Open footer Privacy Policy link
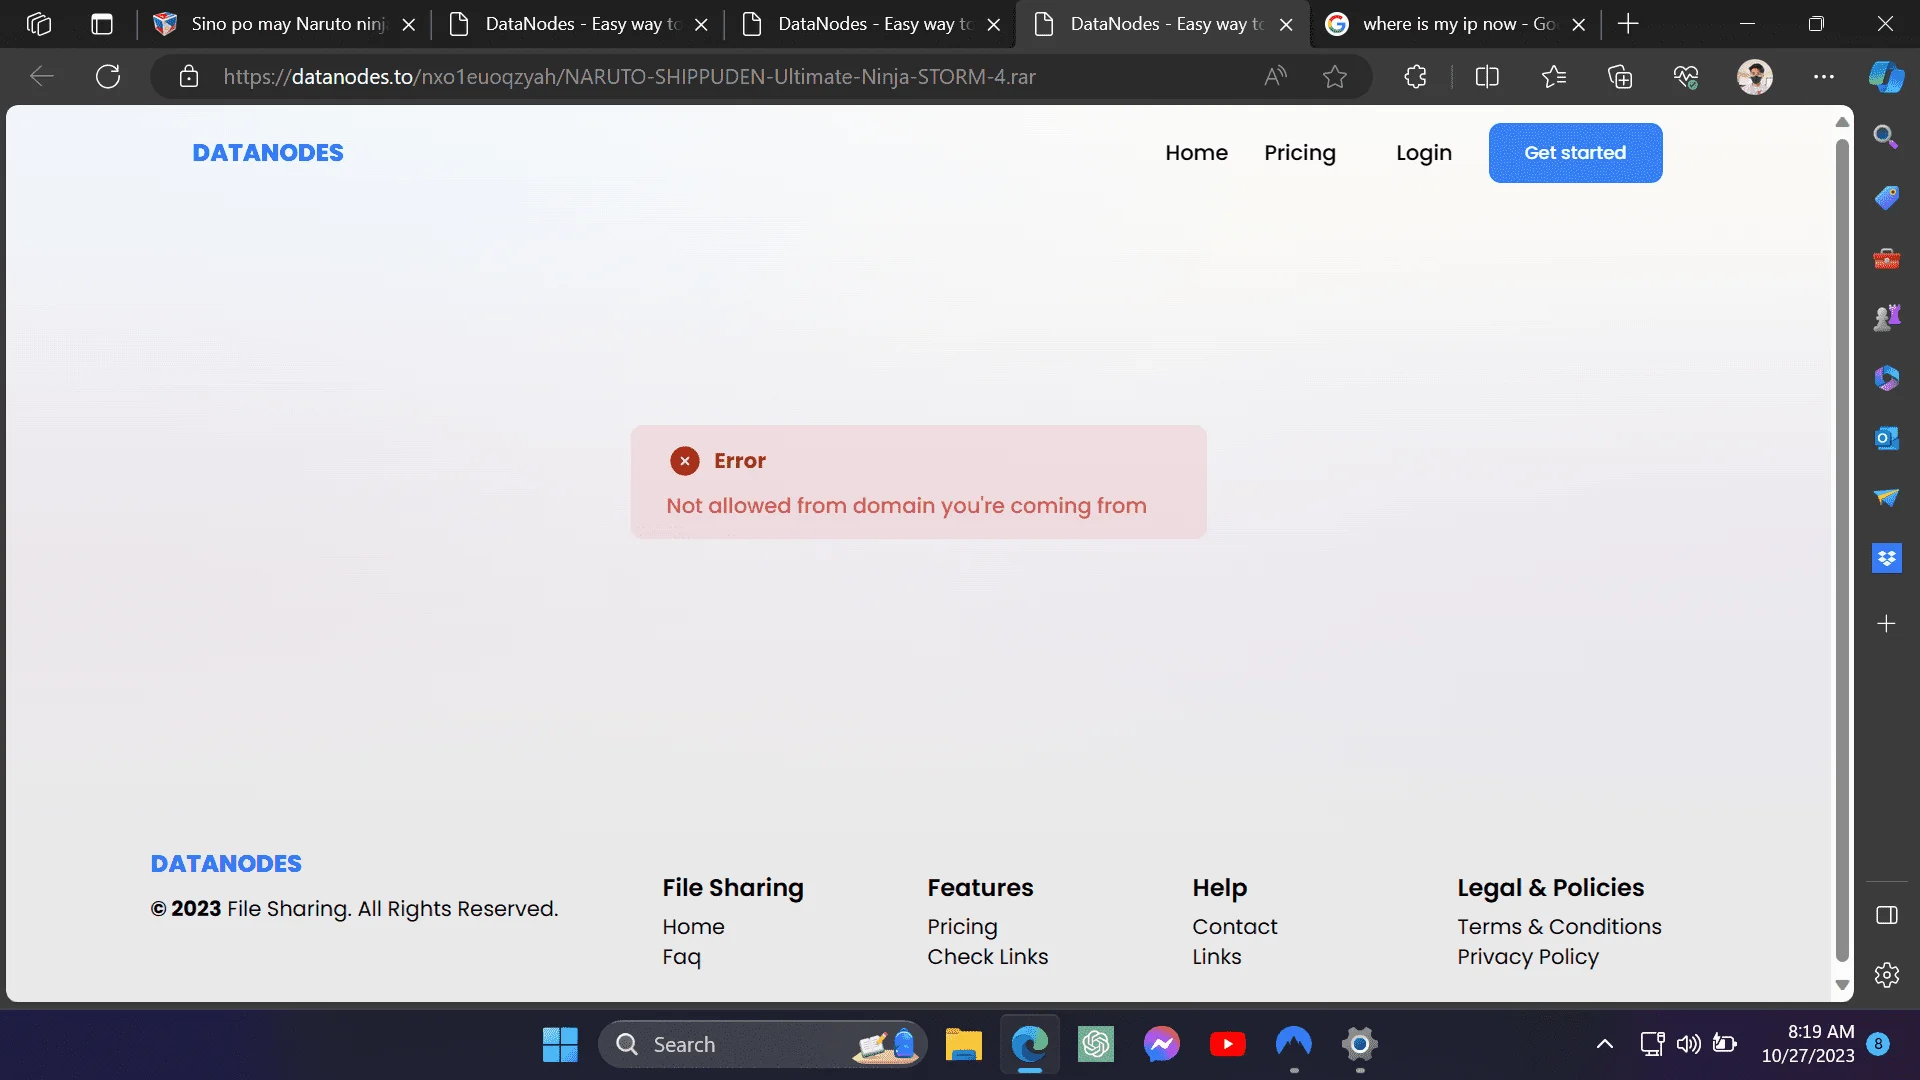The height and width of the screenshot is (1080, 1920). (1527, 957)
